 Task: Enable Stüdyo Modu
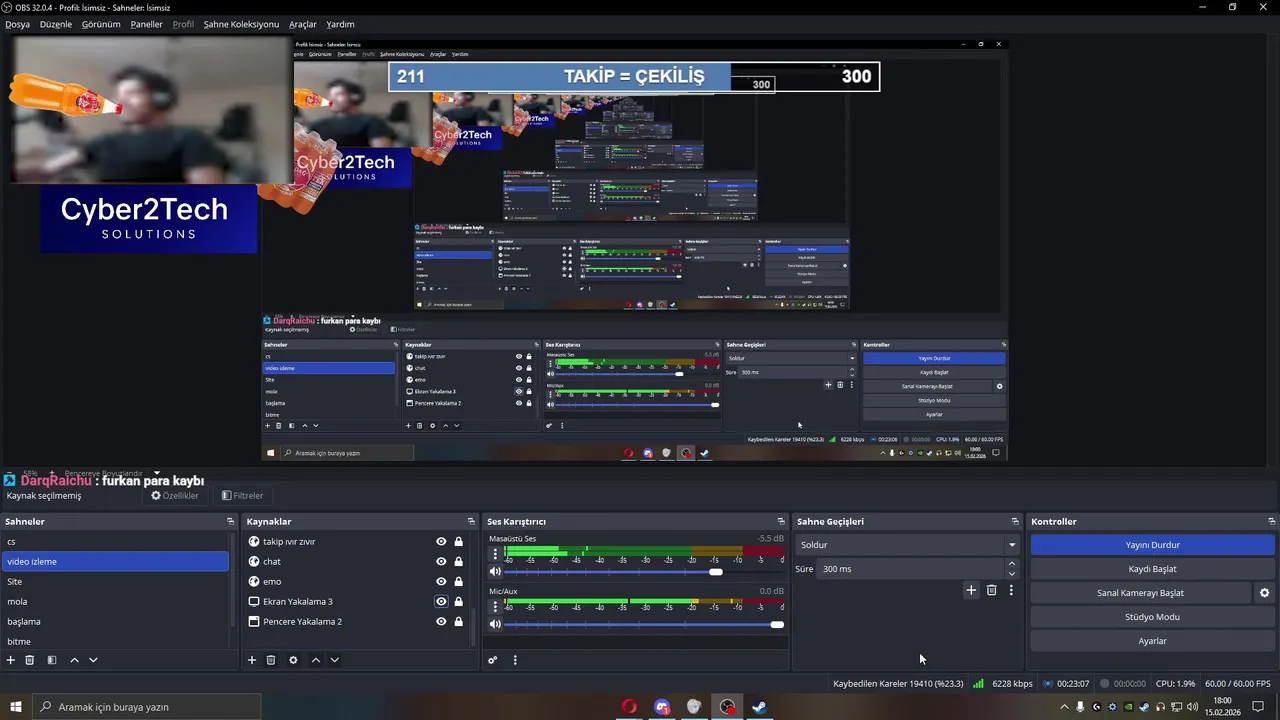1152,617
